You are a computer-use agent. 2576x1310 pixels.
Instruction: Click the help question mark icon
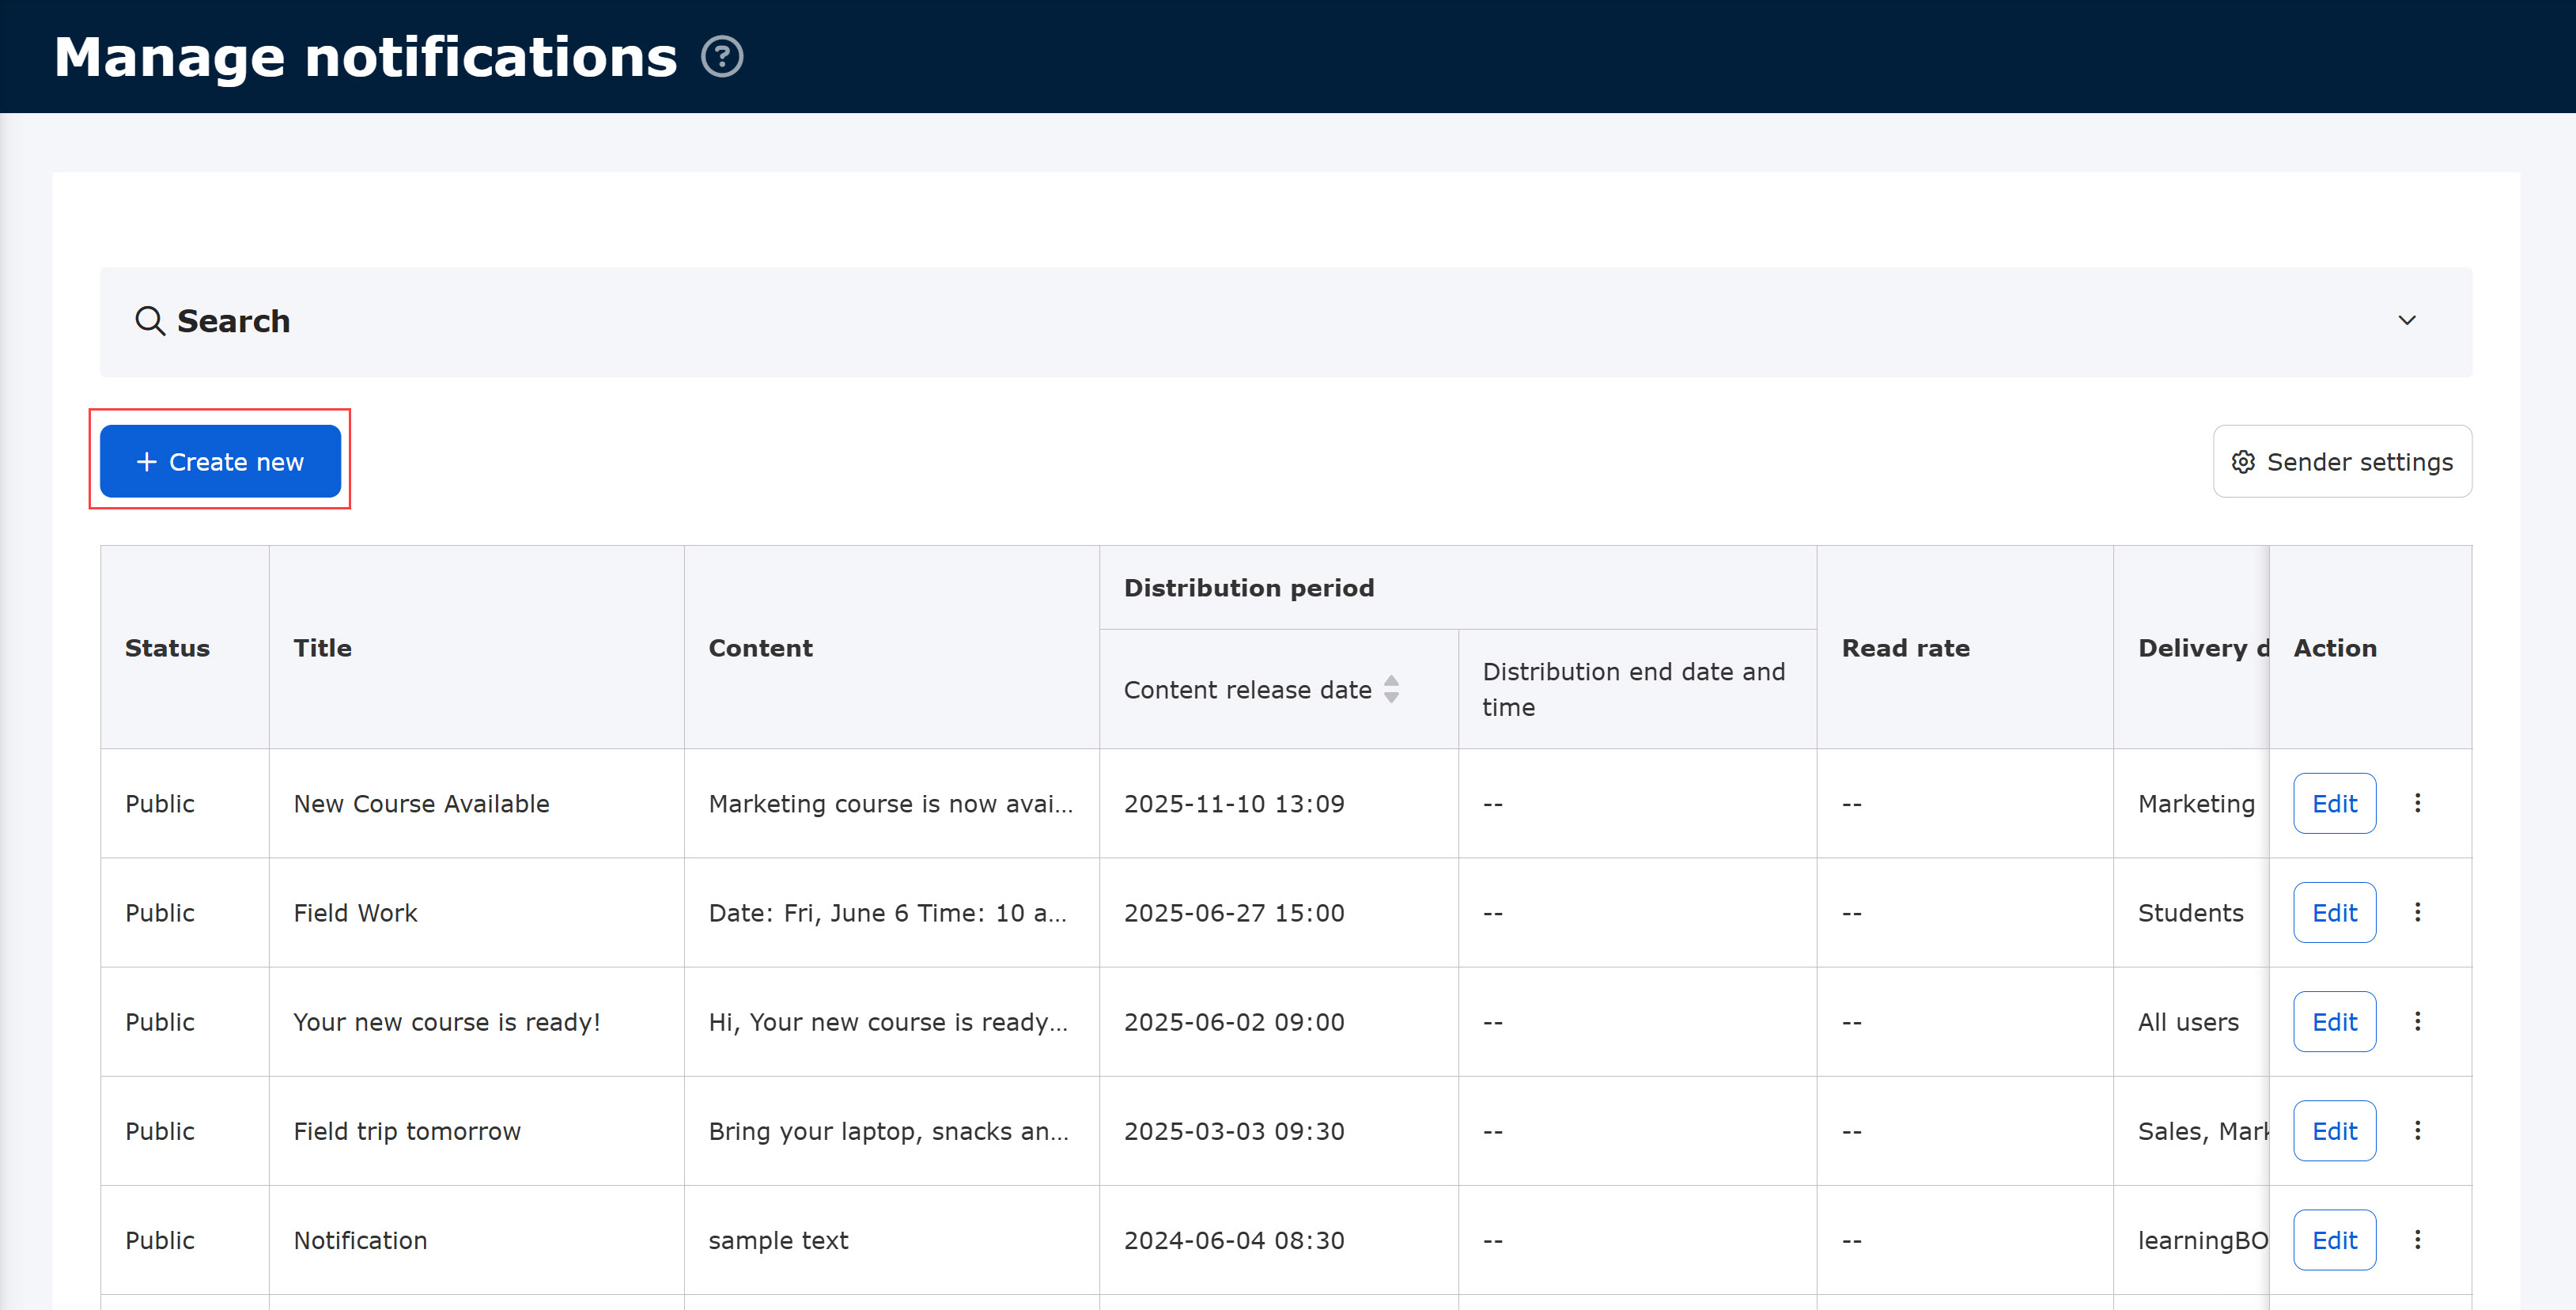721,57
